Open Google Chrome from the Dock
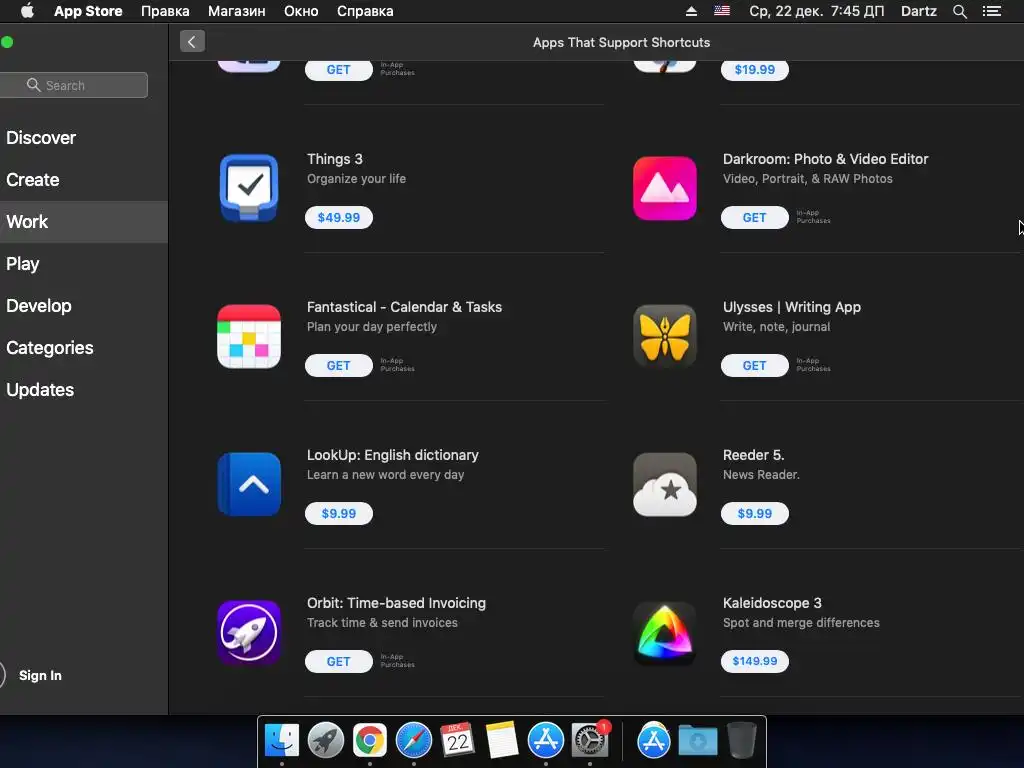The width and height of the screenshot is (1024, 768). tap(370, 740)
